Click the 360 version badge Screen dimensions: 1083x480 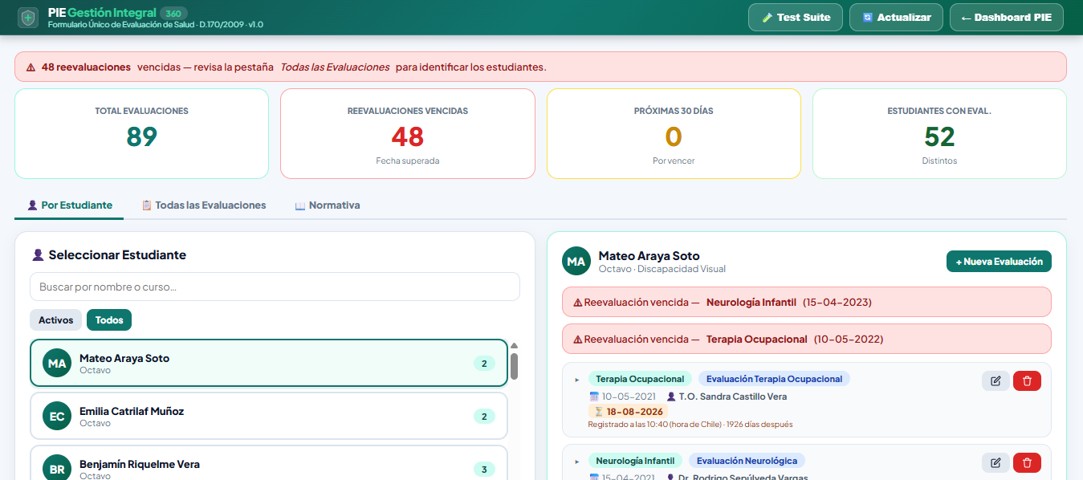tap(173, 12)
